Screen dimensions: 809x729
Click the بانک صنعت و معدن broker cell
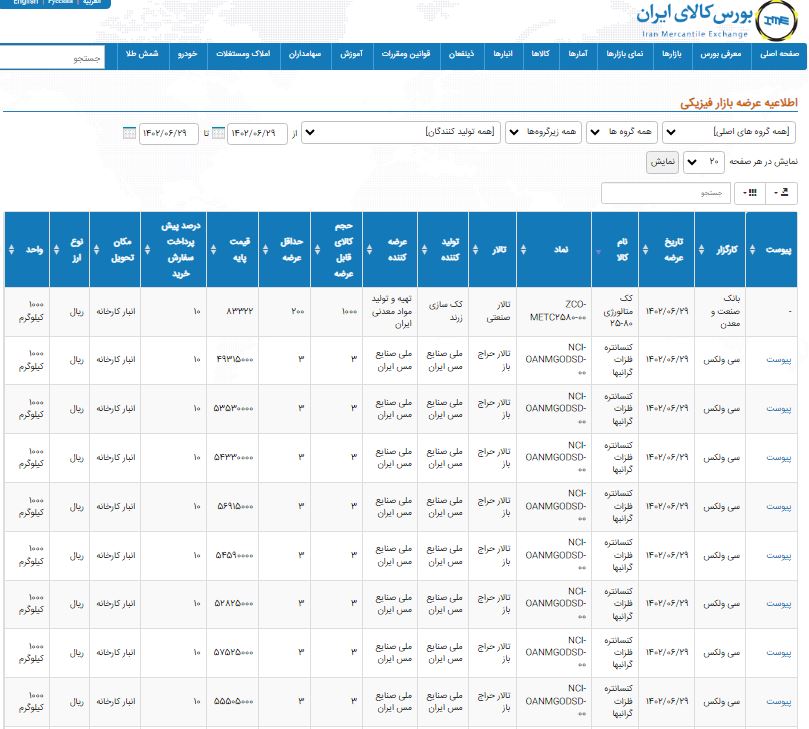click(720, 311)
